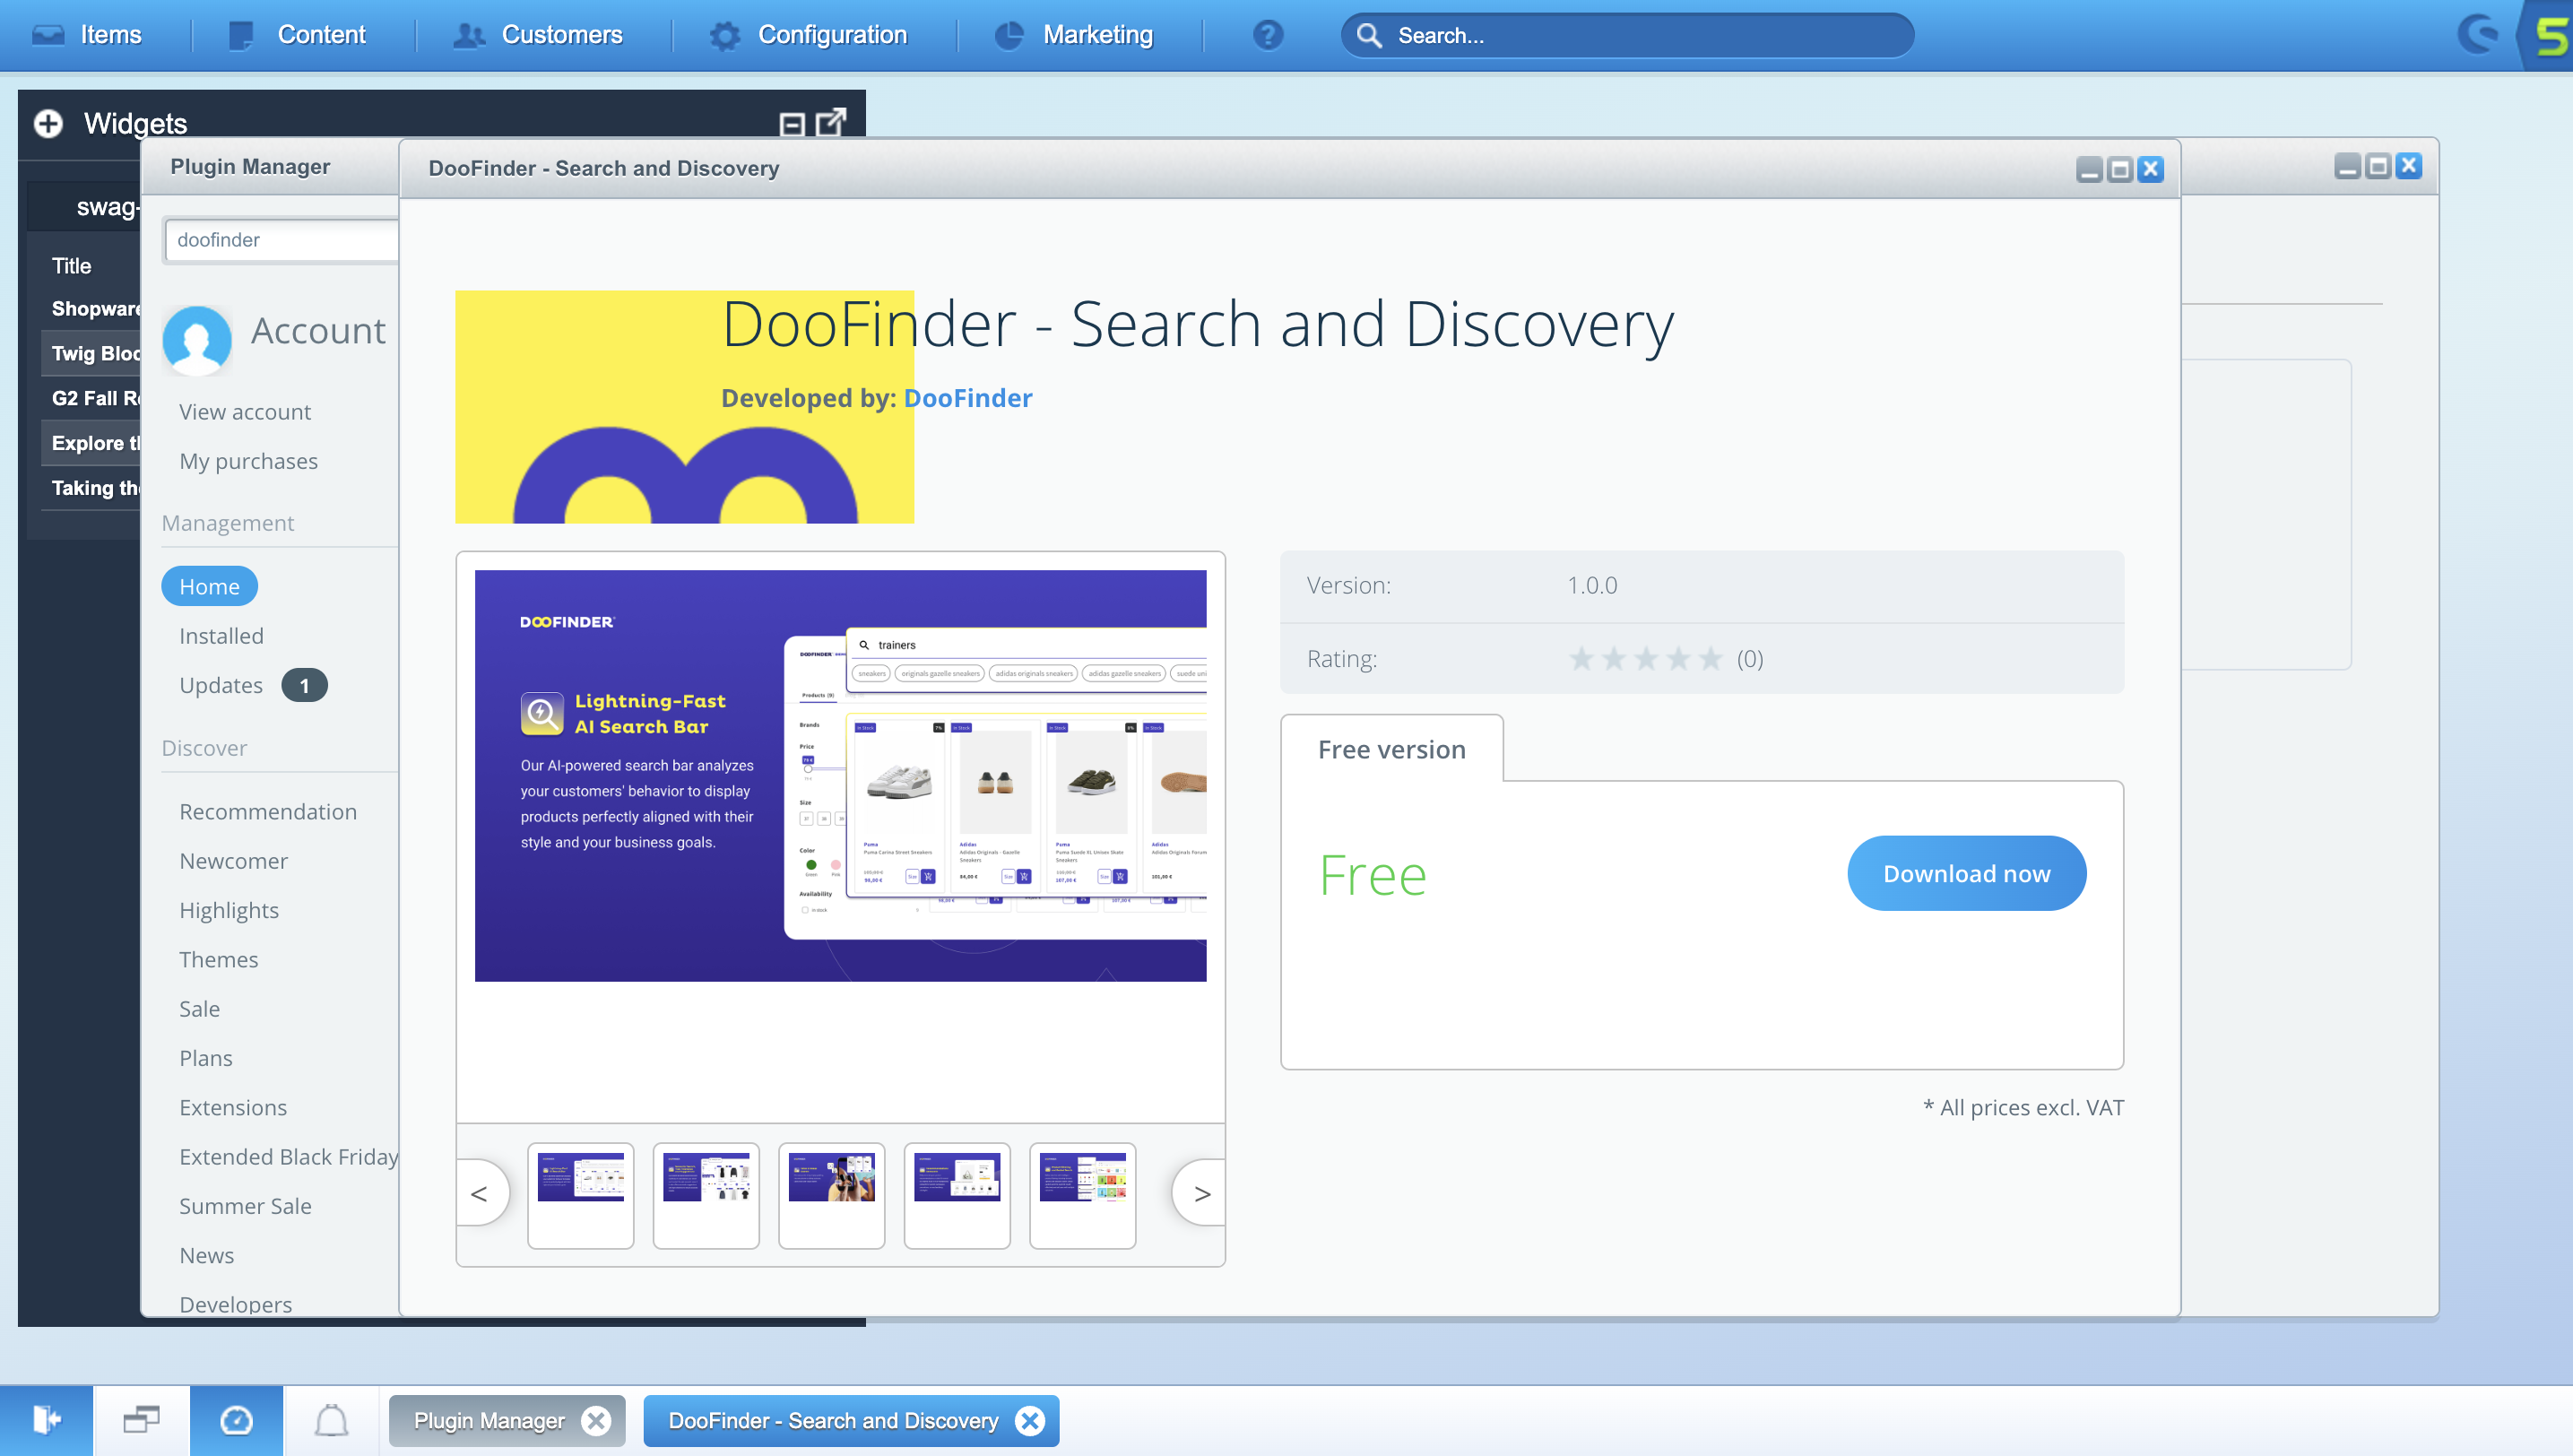Close the Plugin Manager window

[2409, 166]
